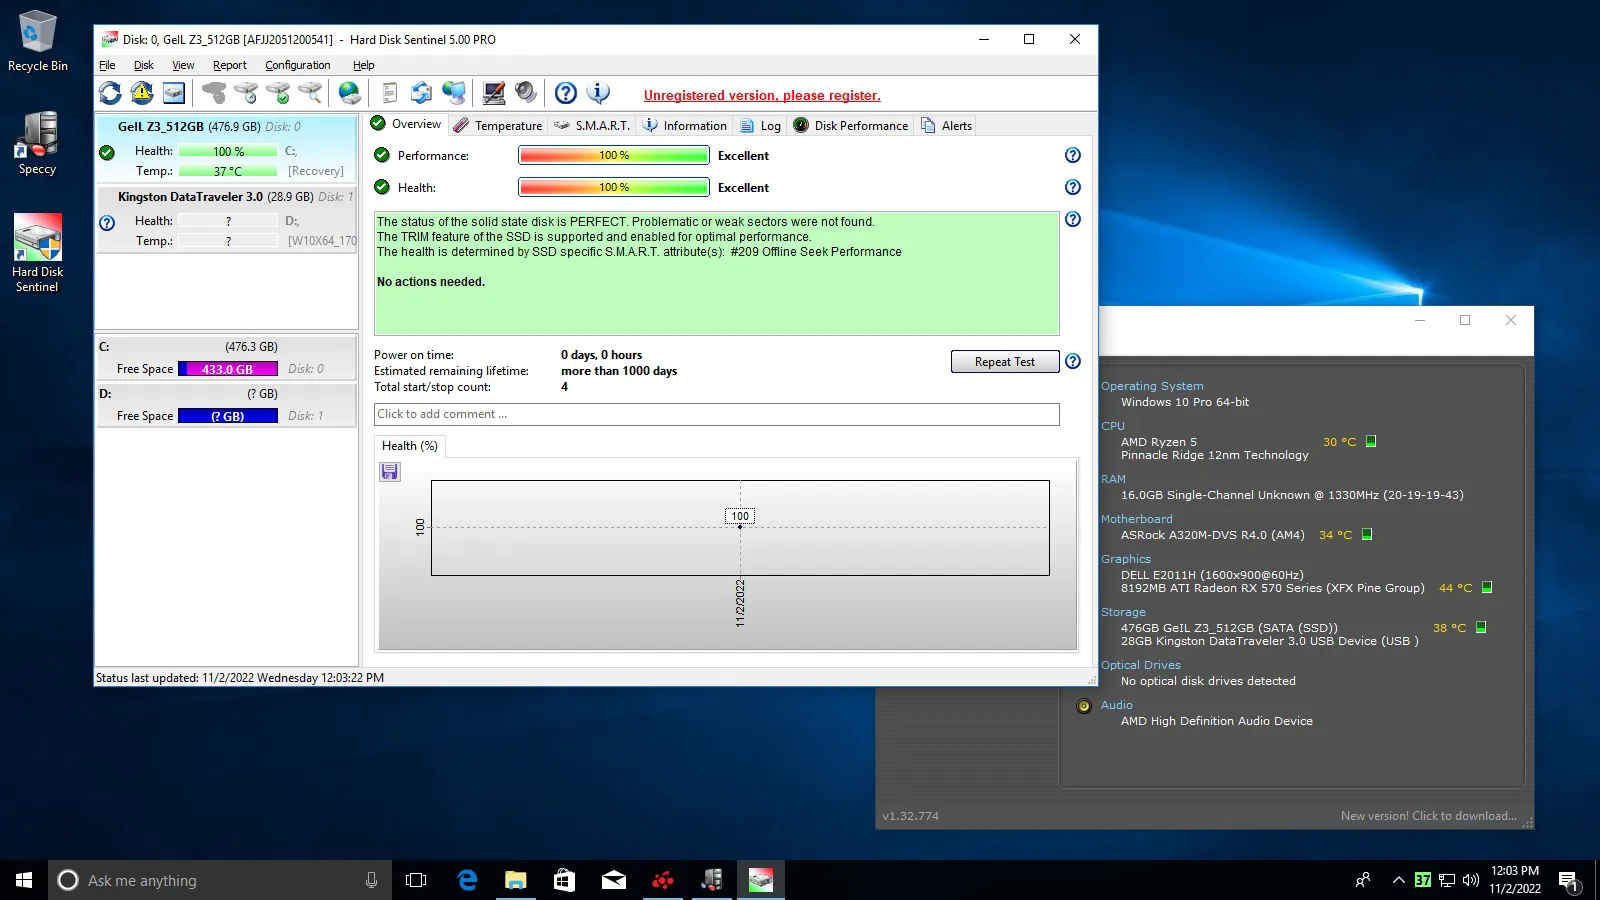Screen dimensions: 1600x900
Task: Click the blue-framed disk window toolbar icon
Action: [174, 93]
